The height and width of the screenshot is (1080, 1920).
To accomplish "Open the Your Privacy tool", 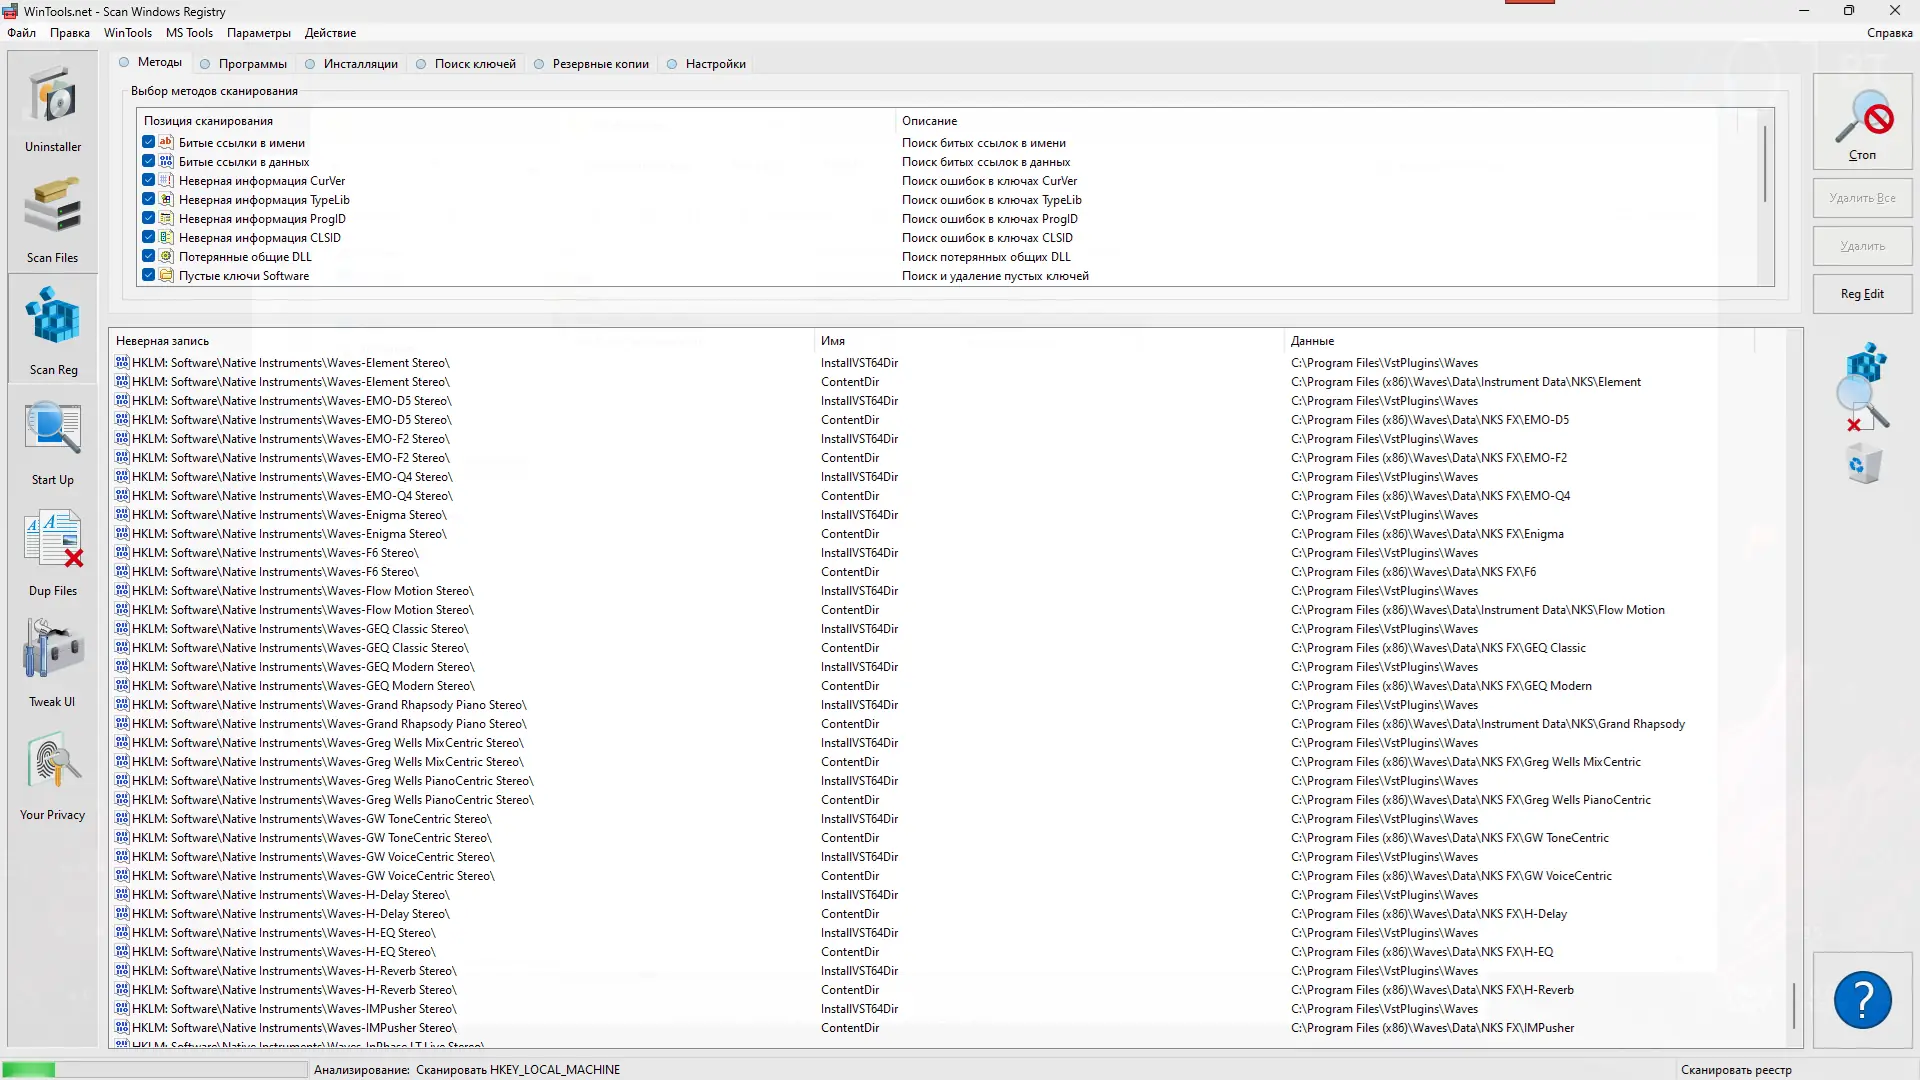I will tap(53, 775).
